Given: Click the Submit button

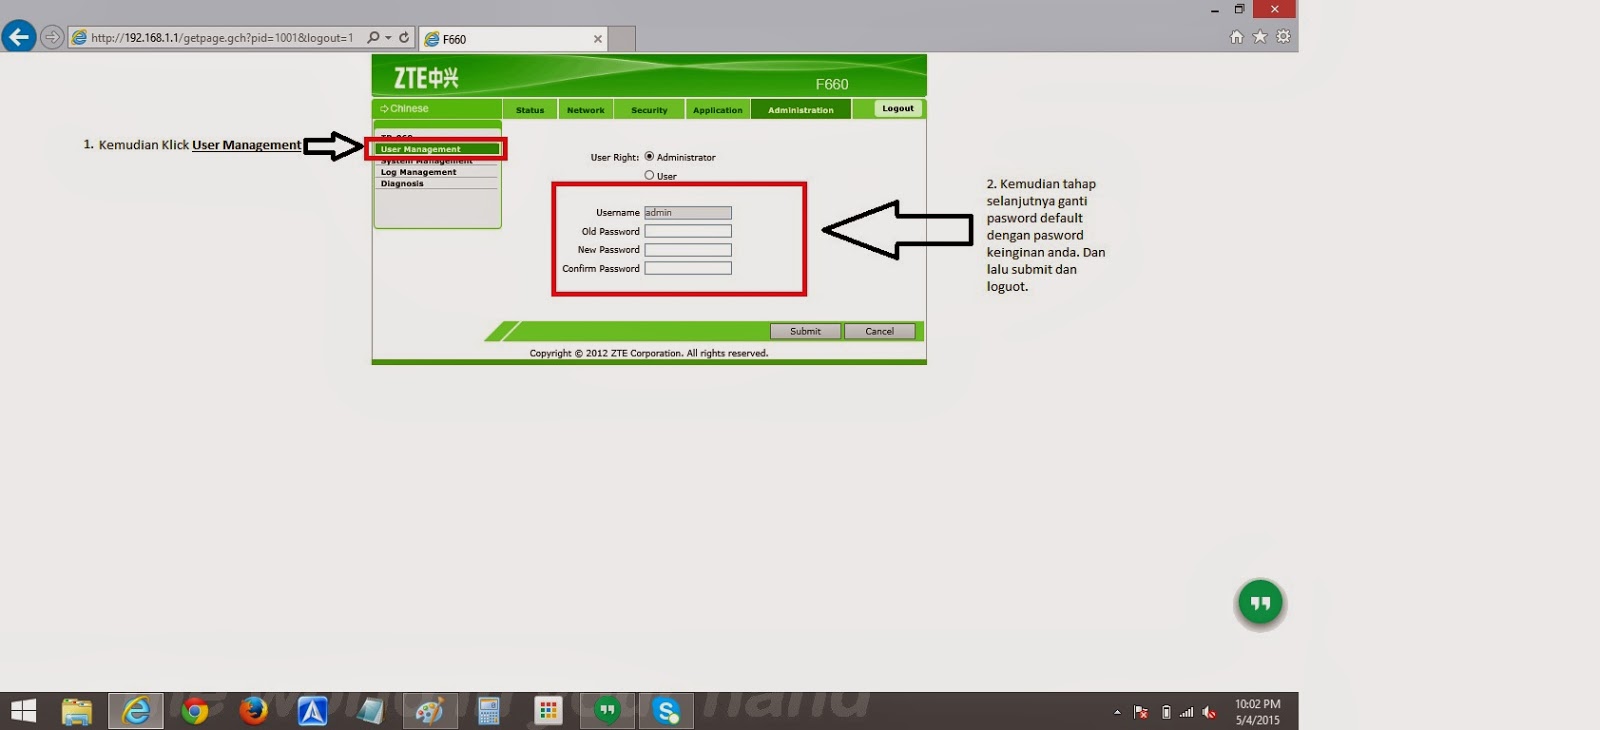Looking at the screenshot, I should tap(805, 331).
